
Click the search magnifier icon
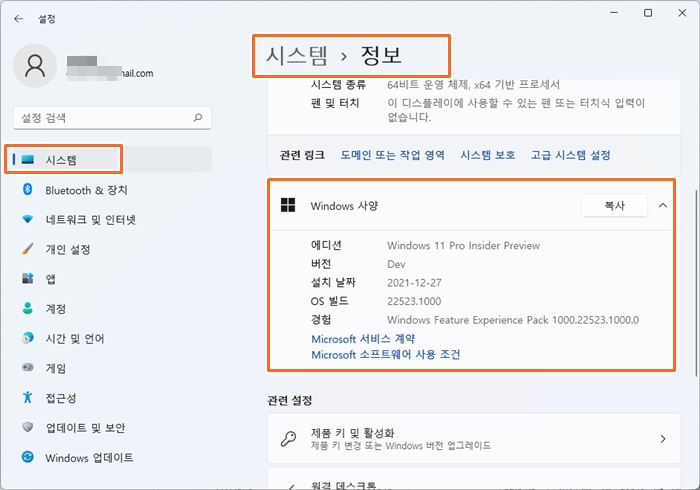(198, 117)
